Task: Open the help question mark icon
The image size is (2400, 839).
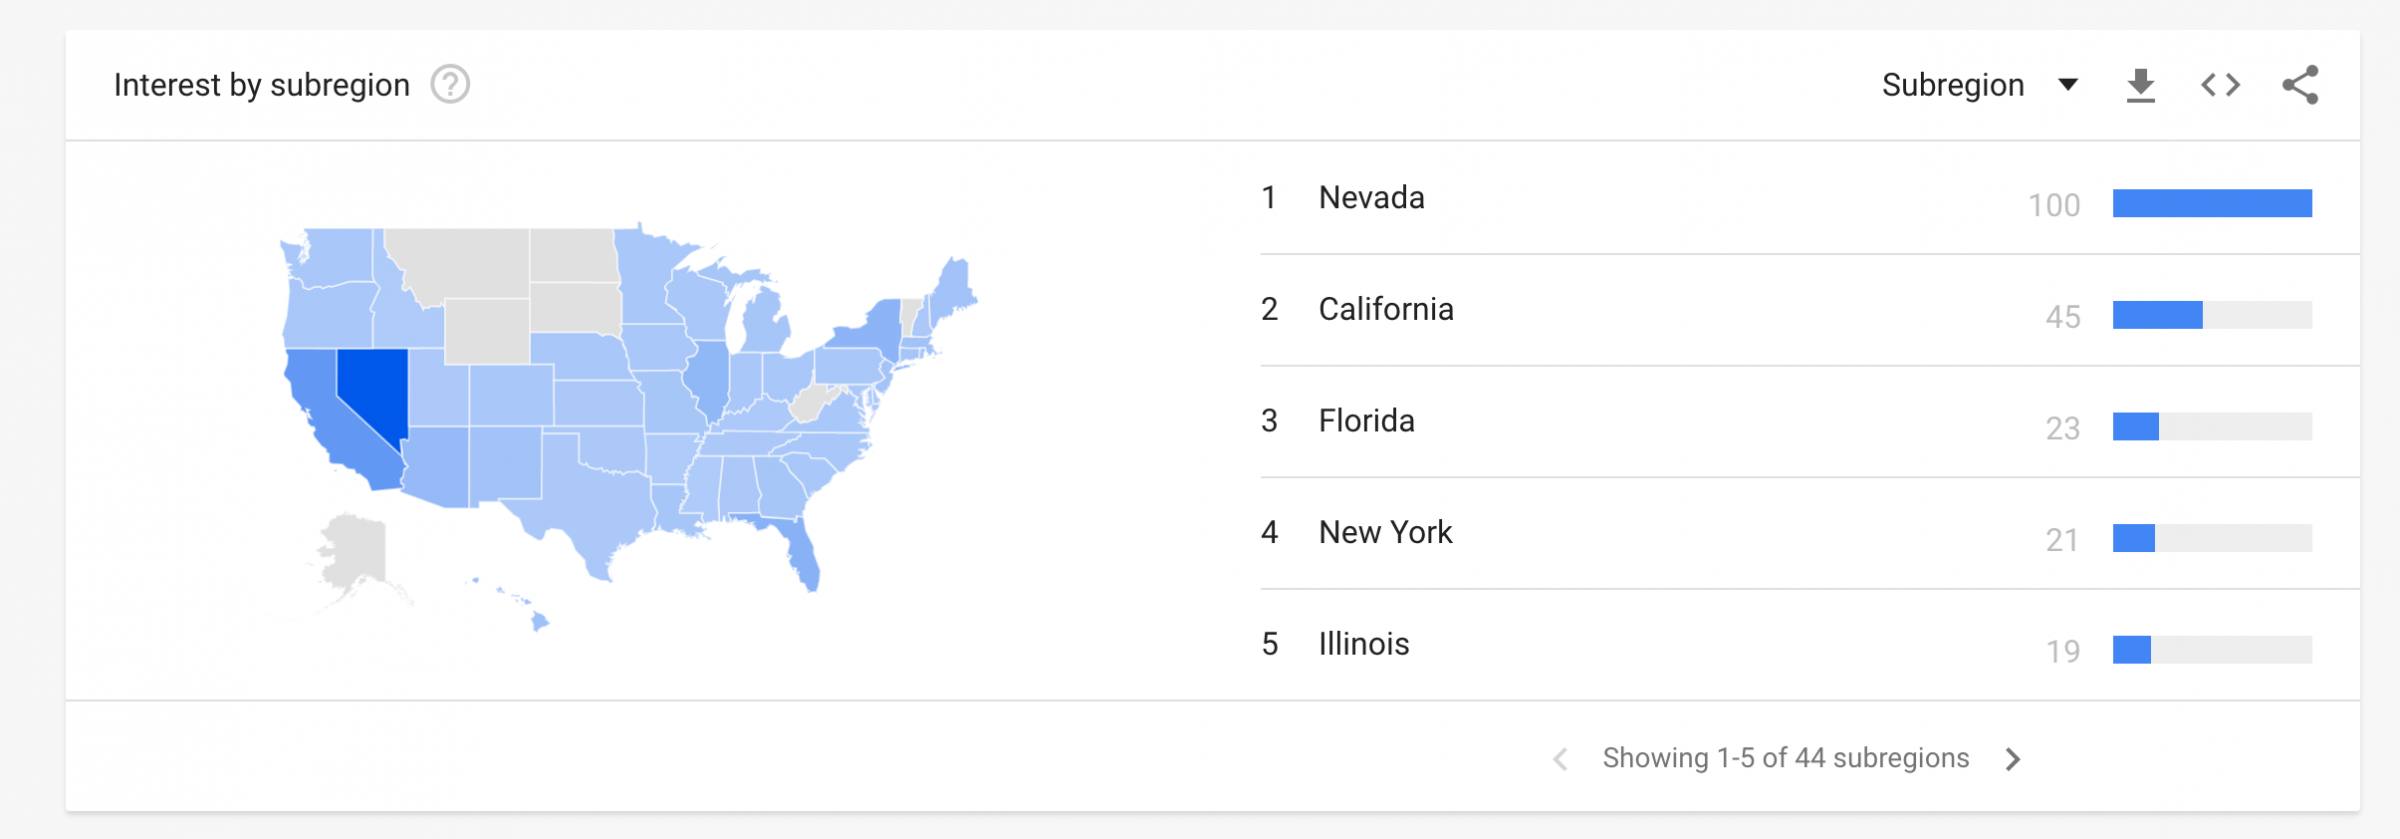Action: click(x=450, y=85)
